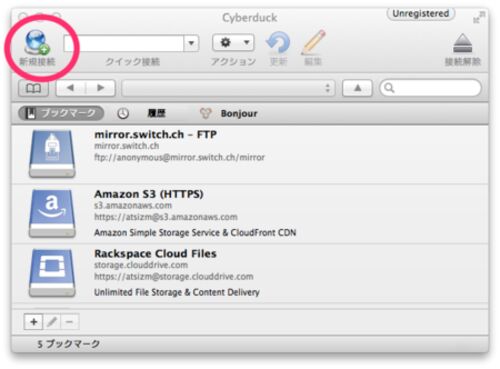500x369 pixels.
Task: Select the Bookmarks tab
Action: click(61, 113)
